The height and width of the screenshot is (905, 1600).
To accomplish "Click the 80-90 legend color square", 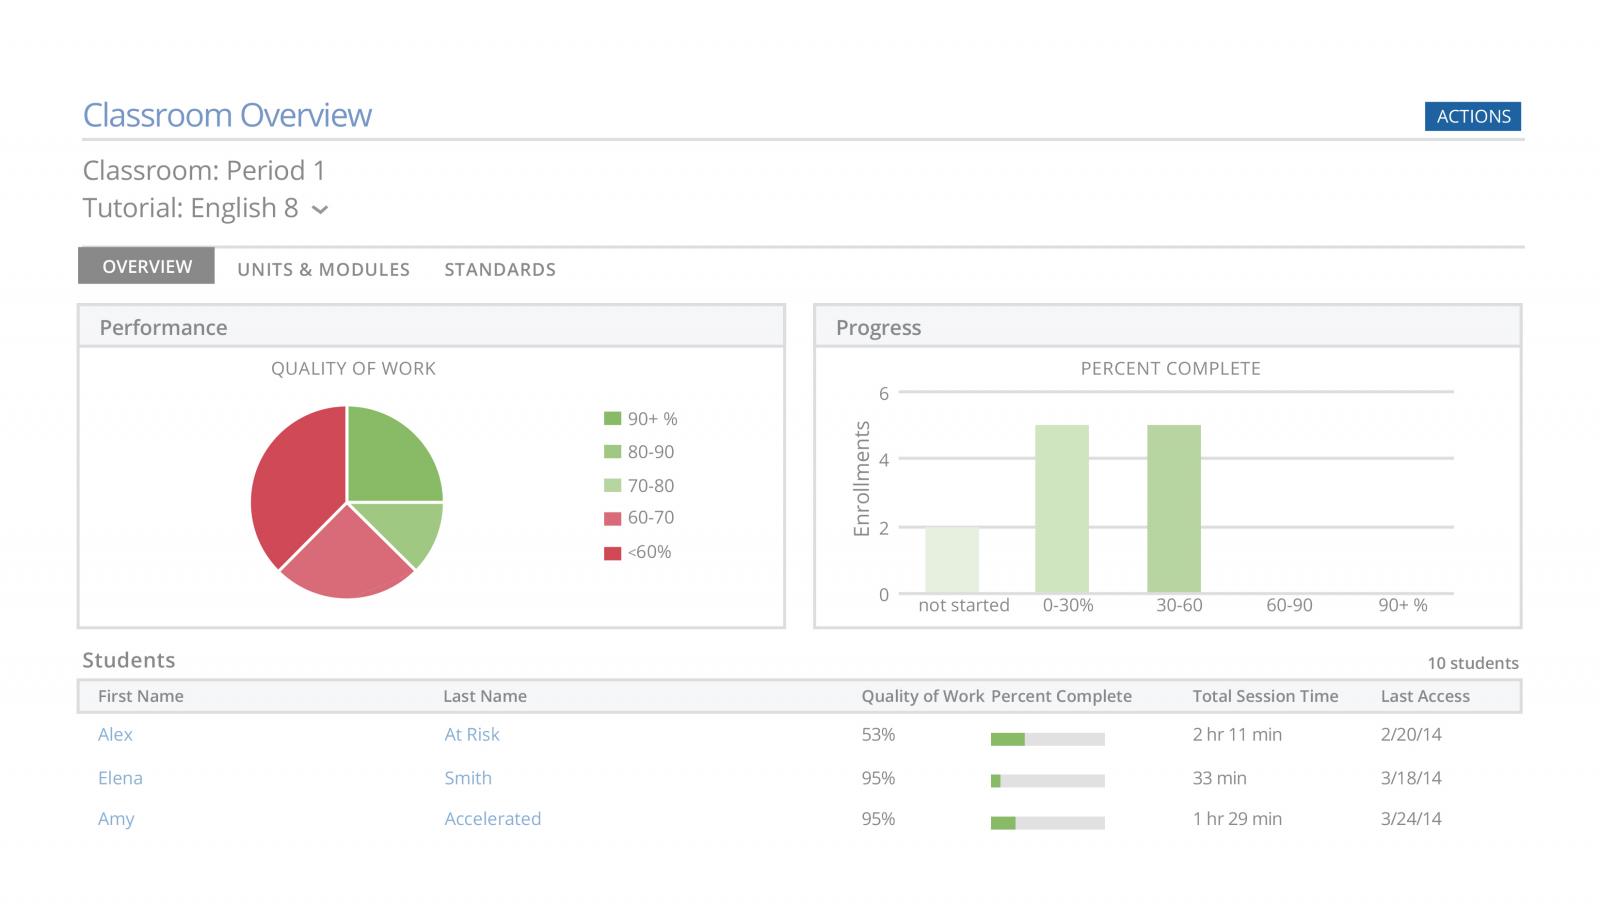I will [612, 452].
